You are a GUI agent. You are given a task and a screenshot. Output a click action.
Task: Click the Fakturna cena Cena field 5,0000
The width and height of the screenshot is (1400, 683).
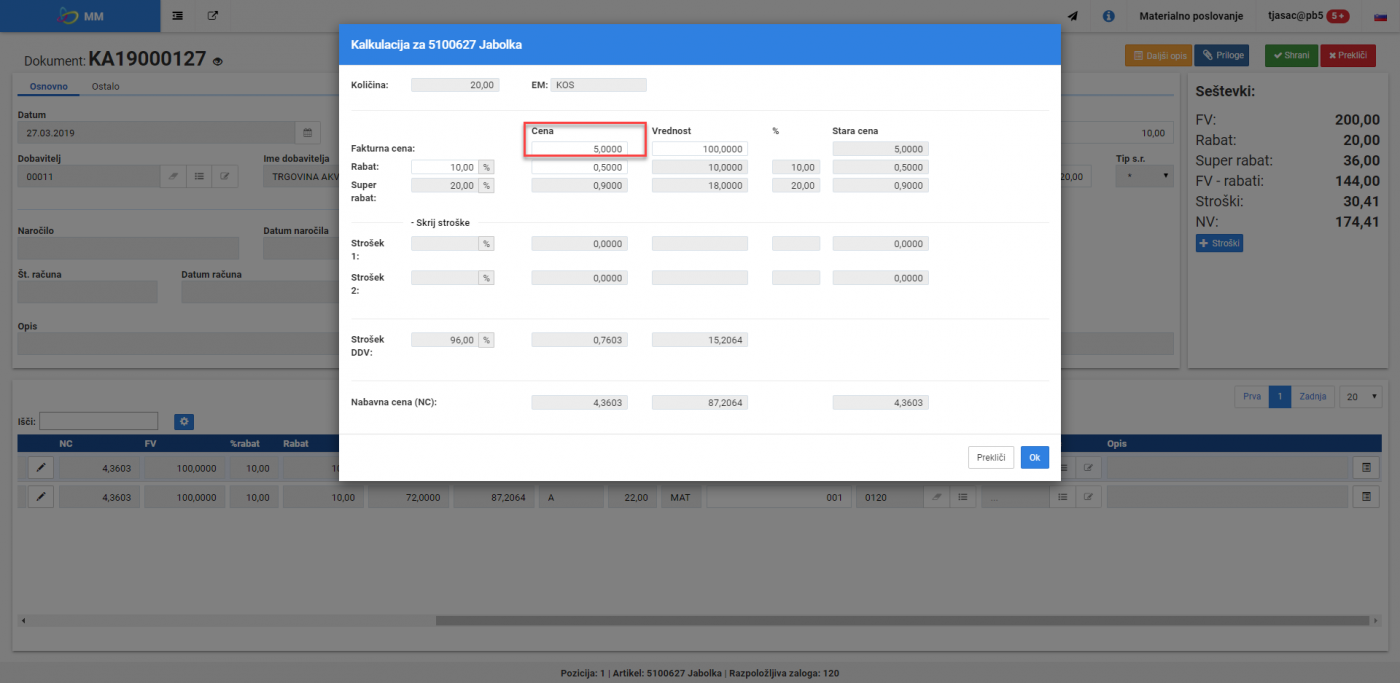point(580,149)
